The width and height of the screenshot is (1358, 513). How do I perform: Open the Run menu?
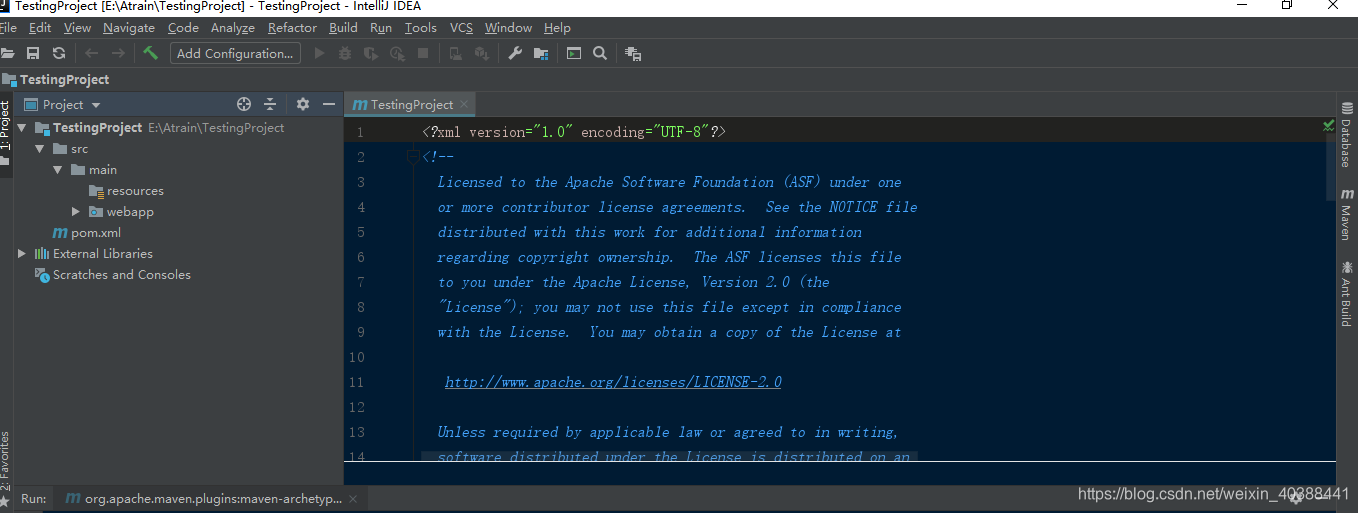pos(381,28)
